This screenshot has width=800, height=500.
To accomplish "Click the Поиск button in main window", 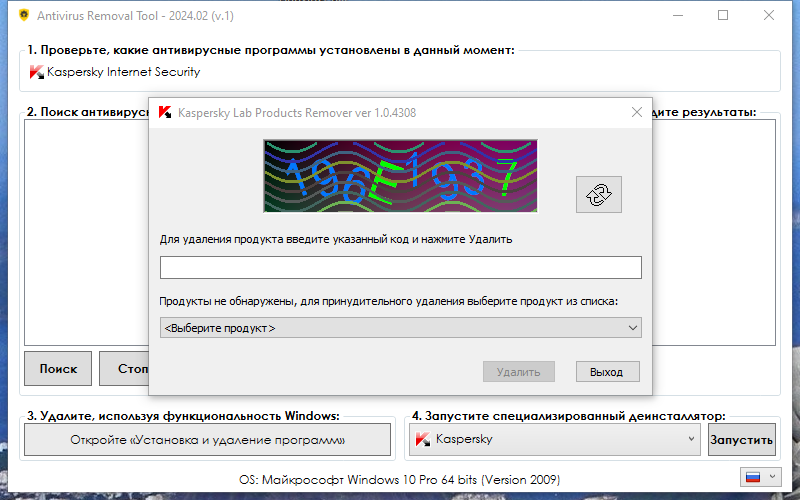I will [58, 368].
